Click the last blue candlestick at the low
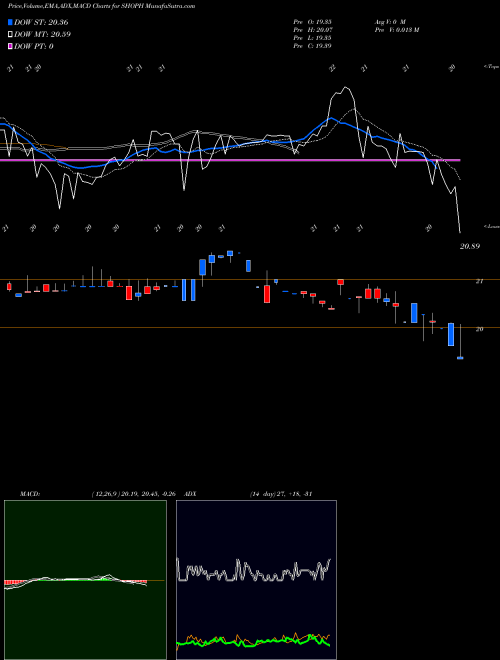The width and height of the screenshot is (500, 660). point(460,358)
